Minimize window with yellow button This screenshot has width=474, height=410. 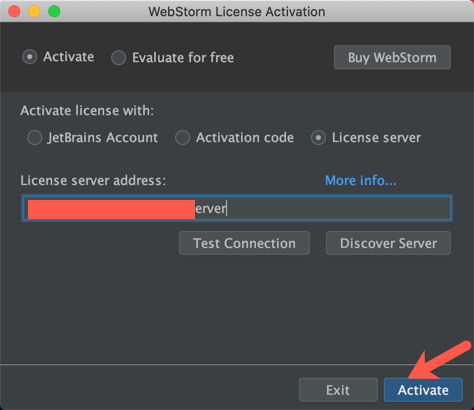34,11
